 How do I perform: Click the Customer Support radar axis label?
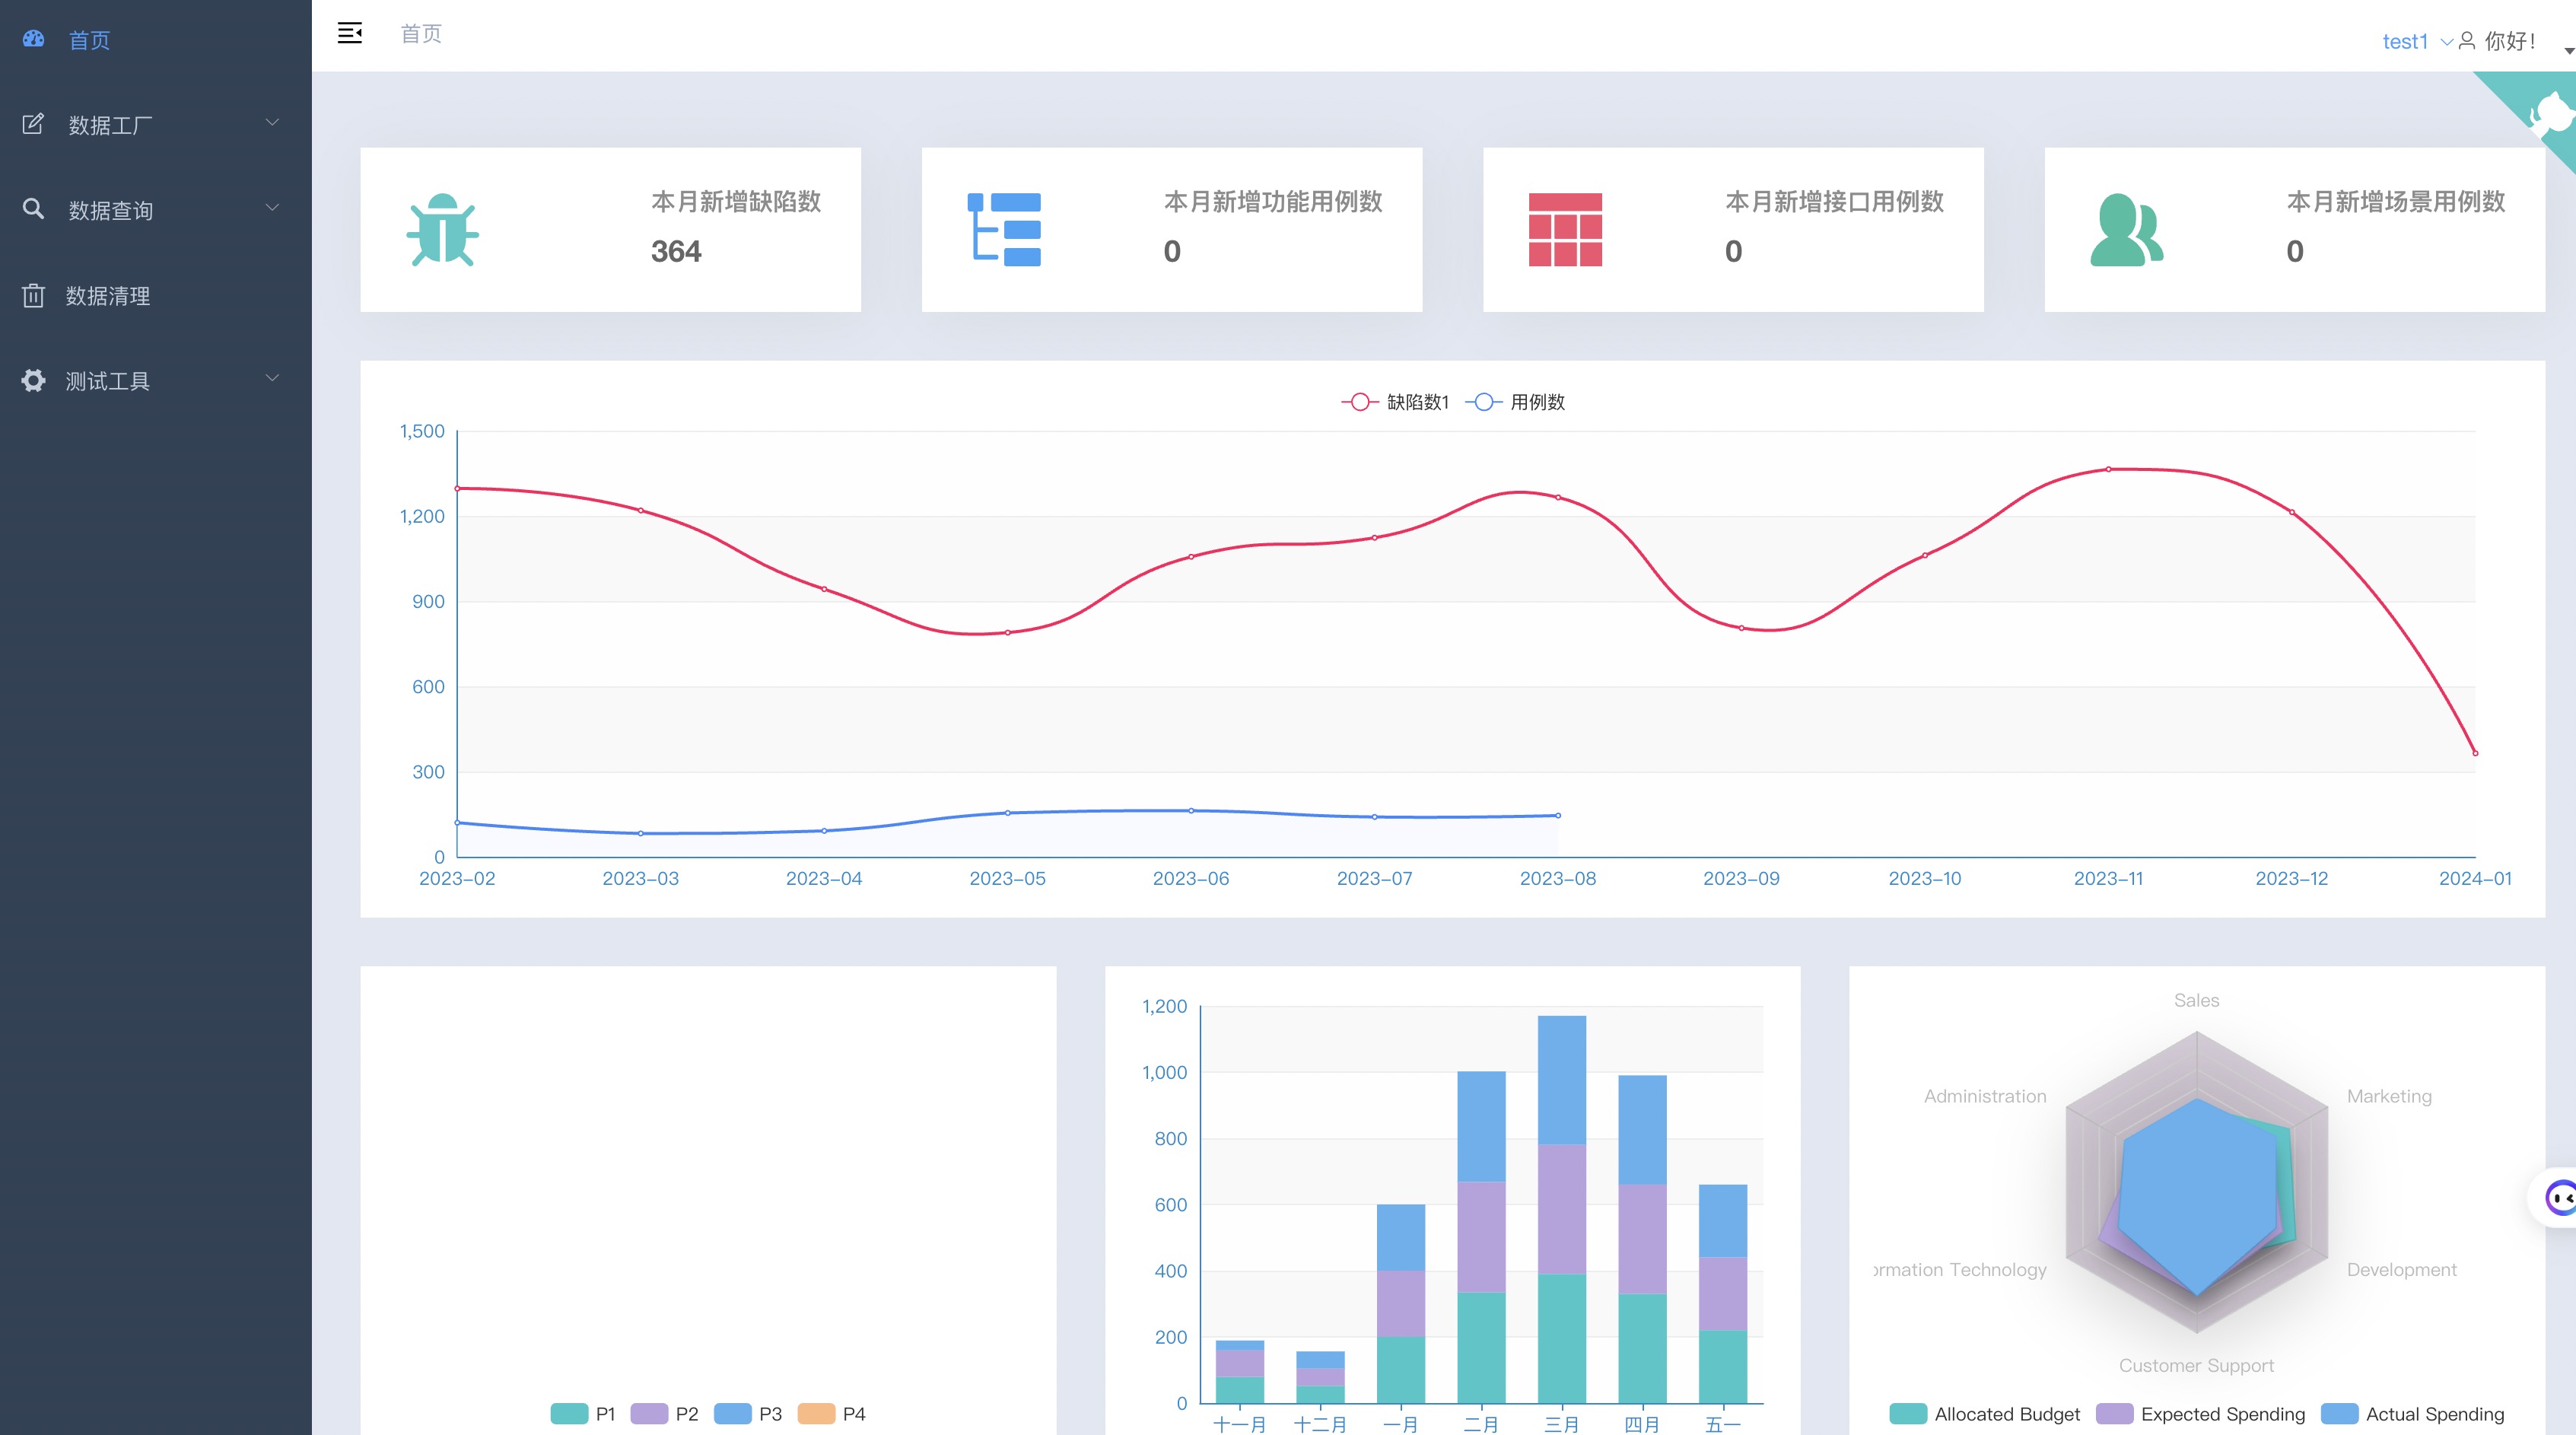tap(2197, 1366)
